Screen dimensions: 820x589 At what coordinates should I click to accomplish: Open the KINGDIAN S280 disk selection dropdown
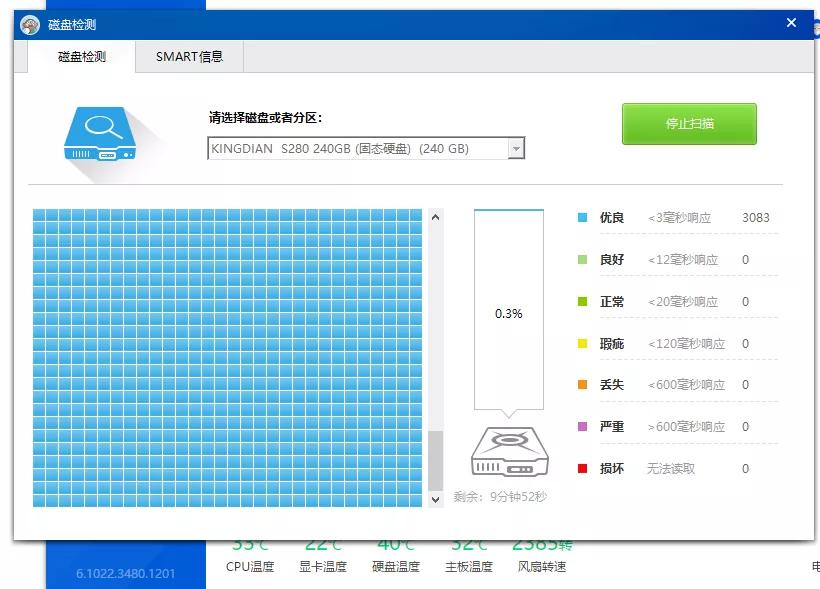360,147
